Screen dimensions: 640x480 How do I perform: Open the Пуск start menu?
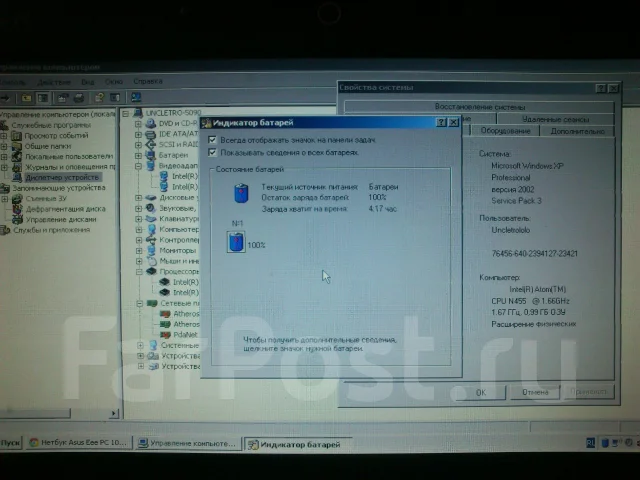[11, 443]
